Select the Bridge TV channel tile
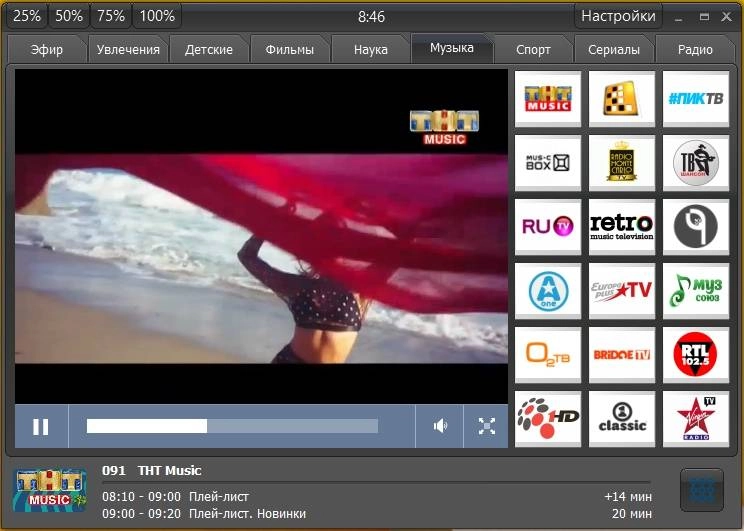Screen dimensions: 744x531 [x=622, y=354]
